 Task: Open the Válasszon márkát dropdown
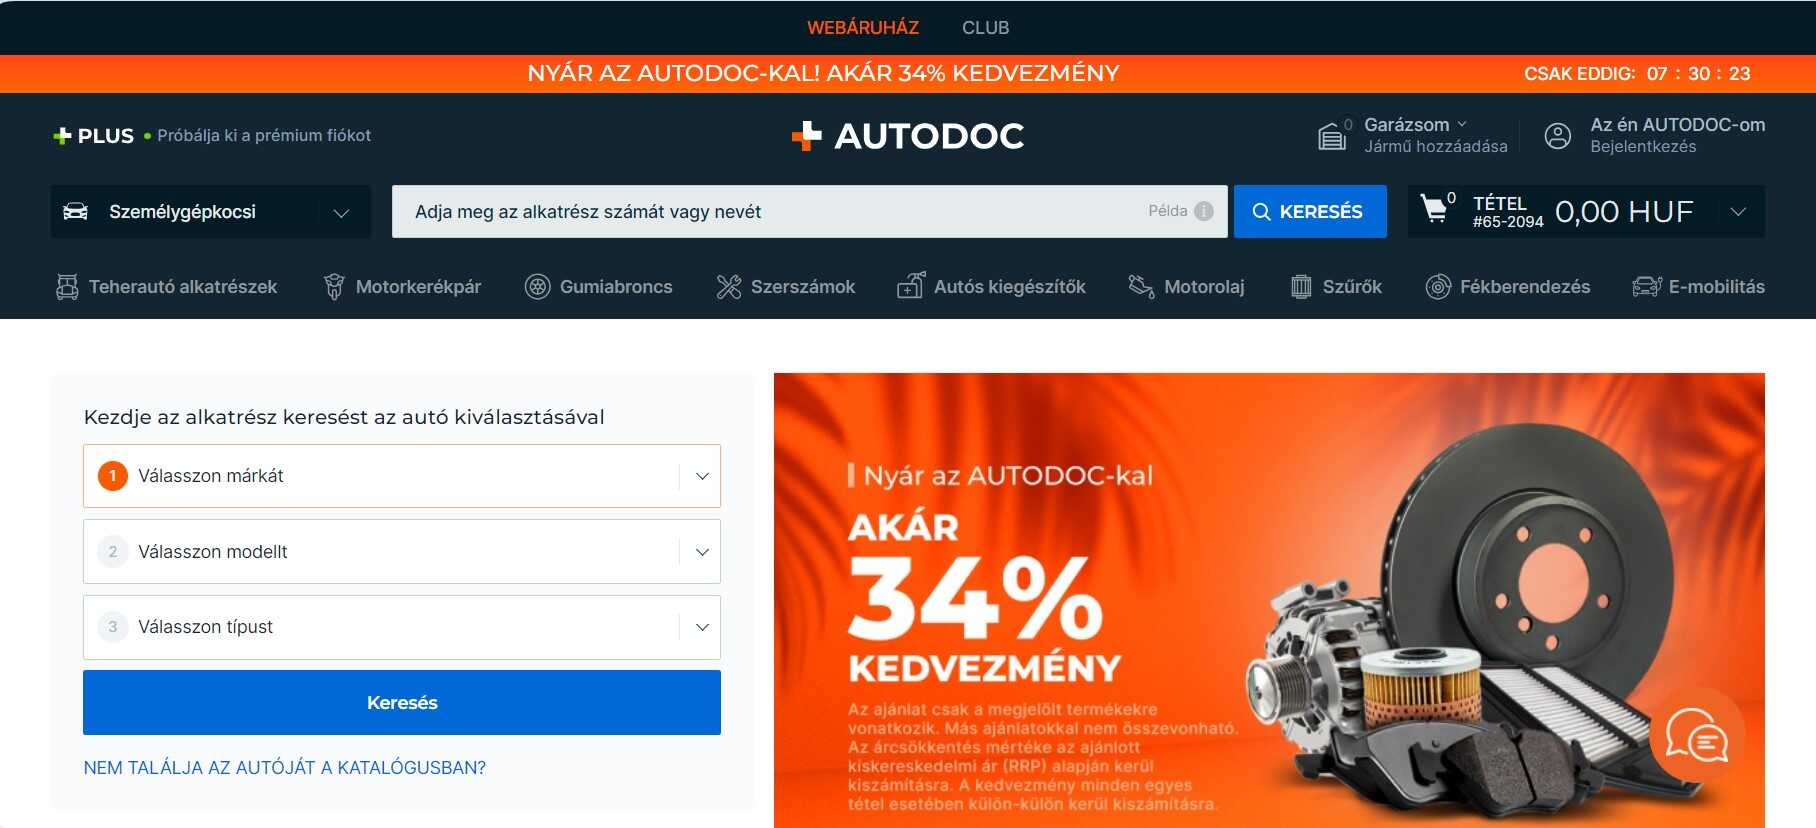(x=402, y=476)
